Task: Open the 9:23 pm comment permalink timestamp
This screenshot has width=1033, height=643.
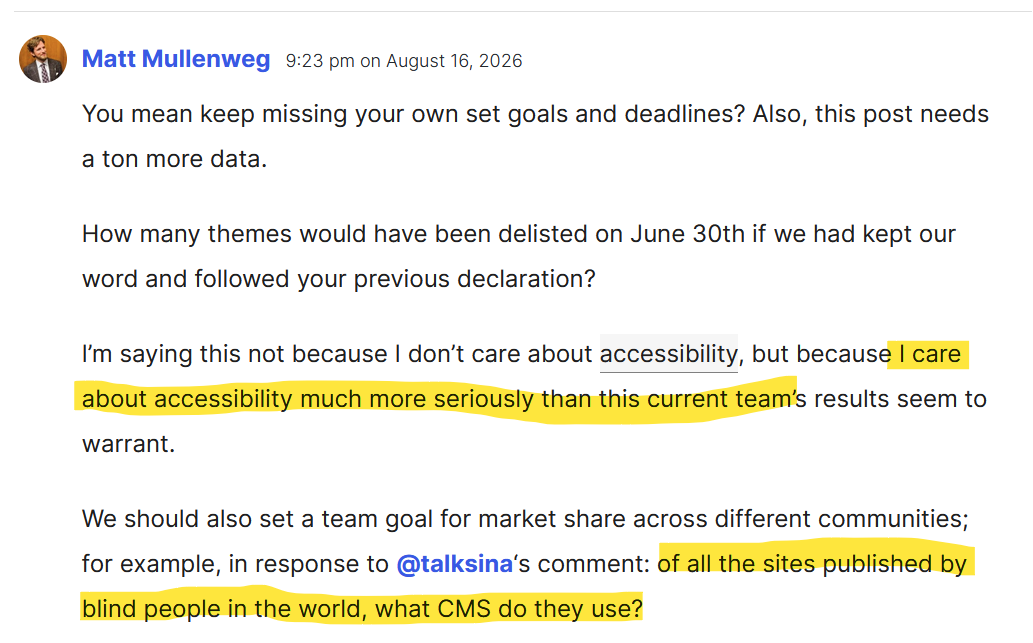Action: [404, 61]
